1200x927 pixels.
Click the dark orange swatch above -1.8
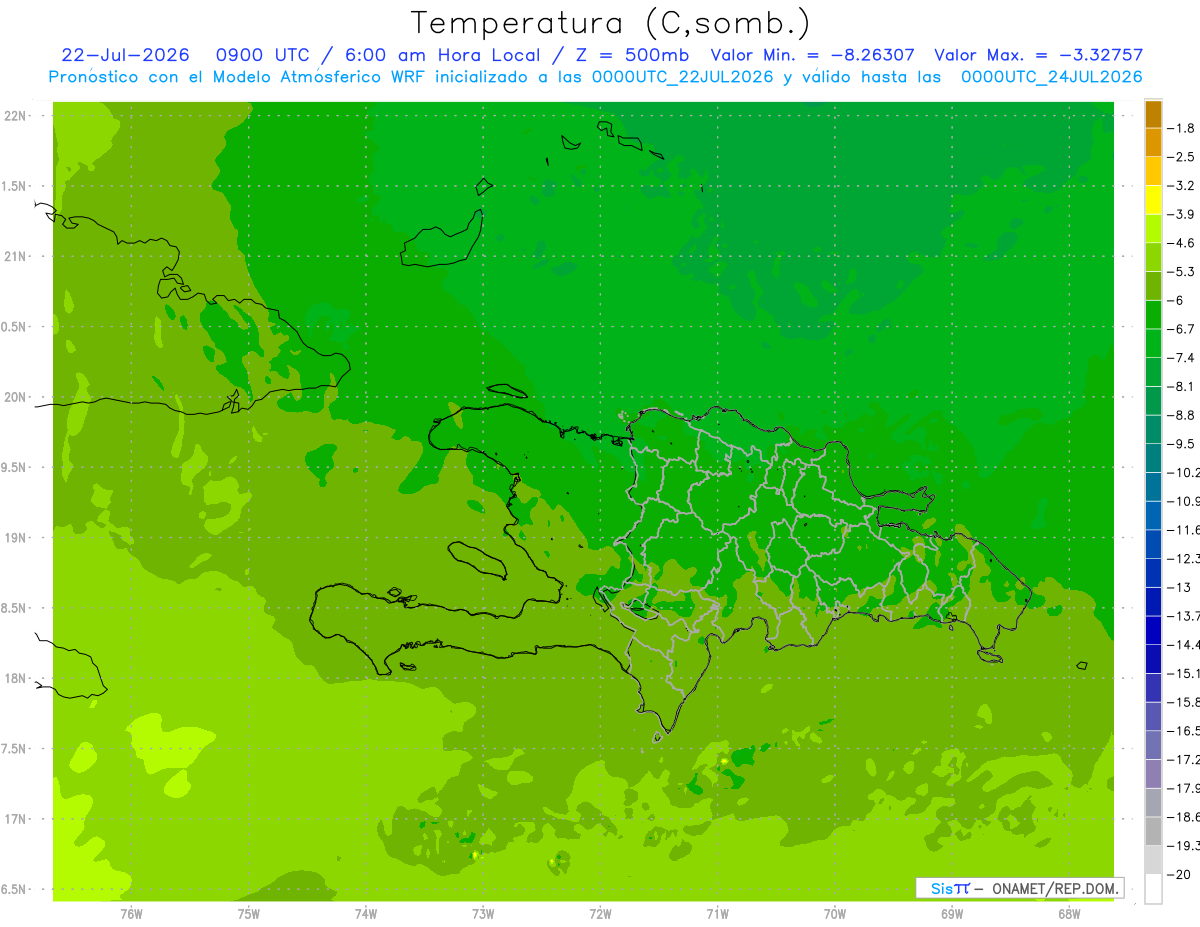pos(1153,114)
